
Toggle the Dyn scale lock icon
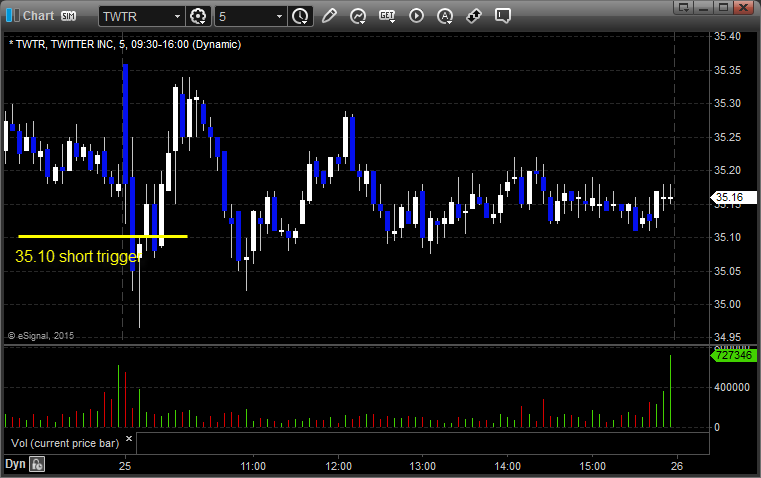(37, 464)
